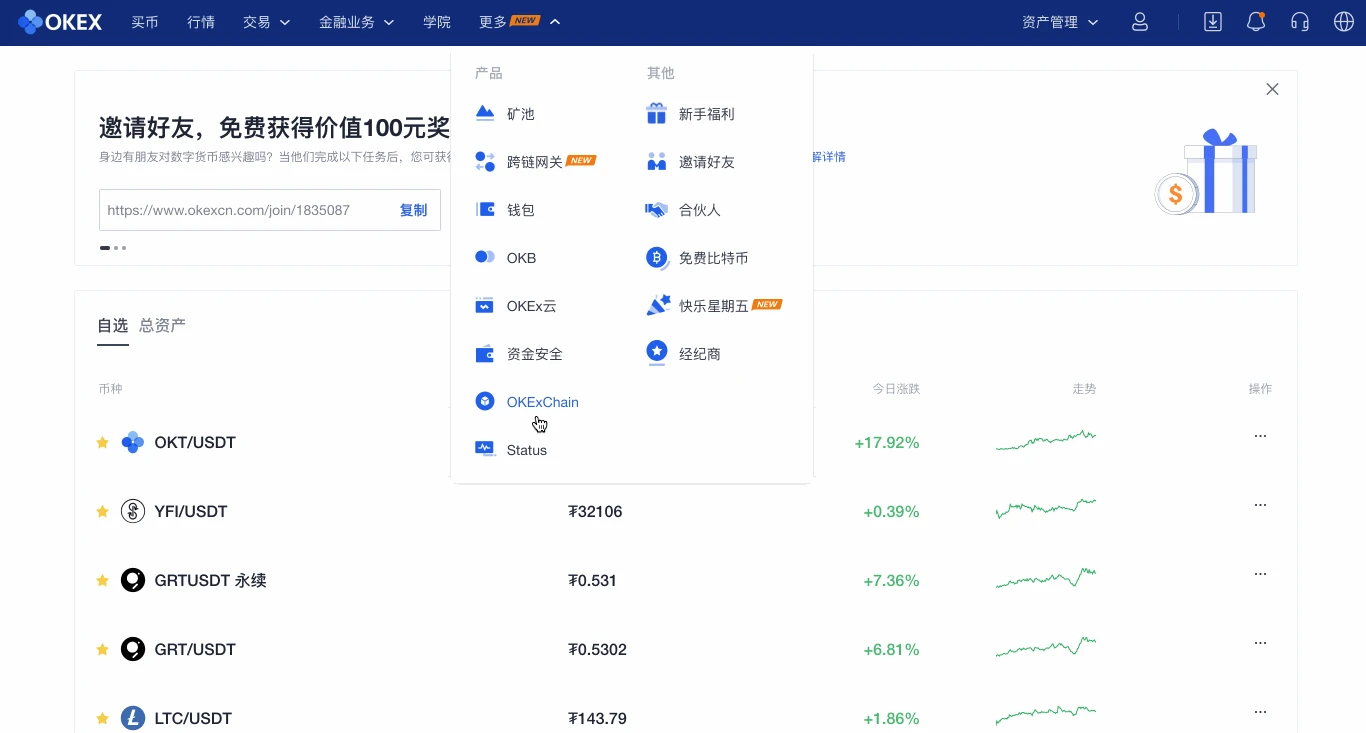Expand the 交易 dropdown menu

(x=266, y=22)
